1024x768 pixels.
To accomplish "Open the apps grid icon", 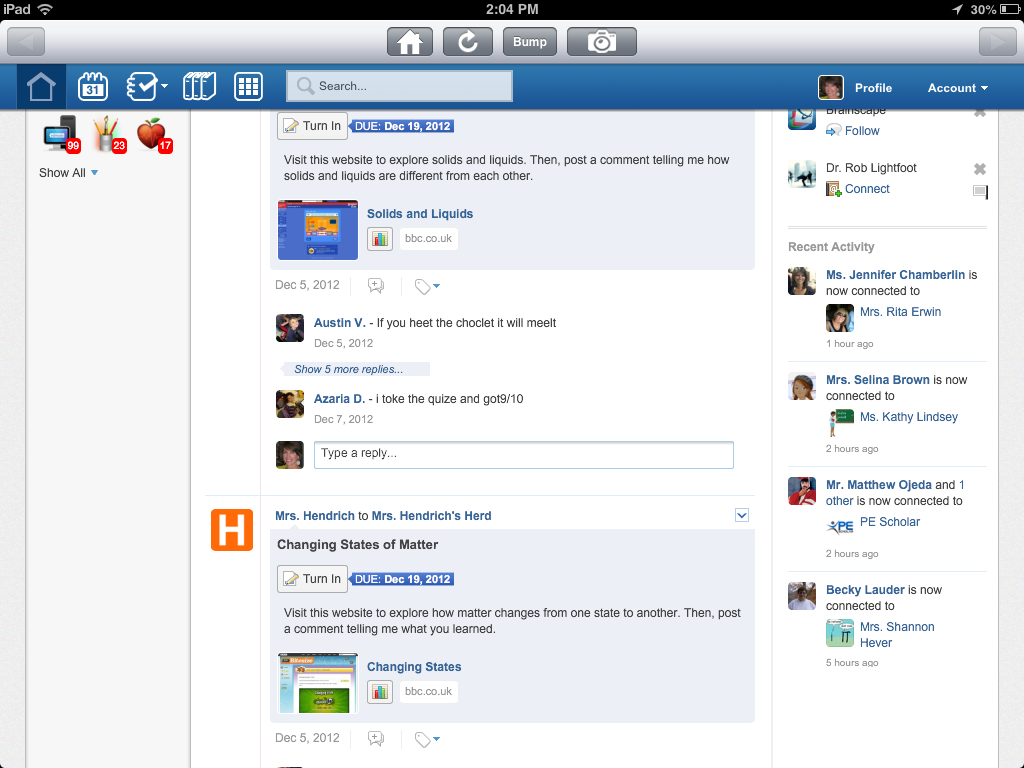I will 248,87.
